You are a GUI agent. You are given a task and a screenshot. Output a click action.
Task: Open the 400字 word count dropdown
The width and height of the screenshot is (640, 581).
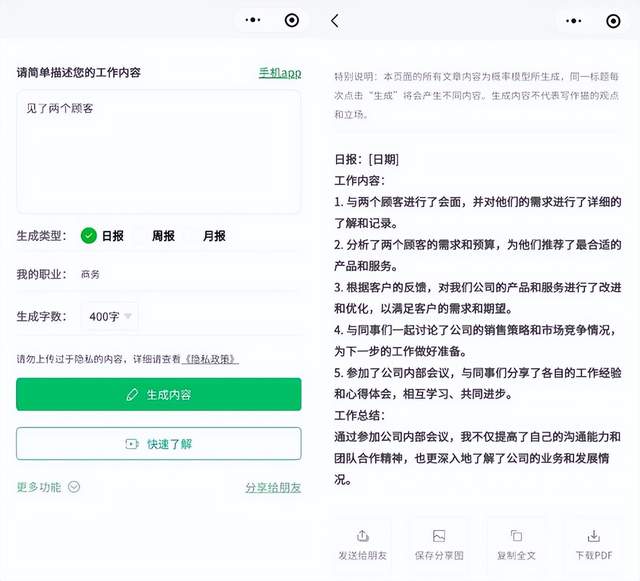[110, 316]
